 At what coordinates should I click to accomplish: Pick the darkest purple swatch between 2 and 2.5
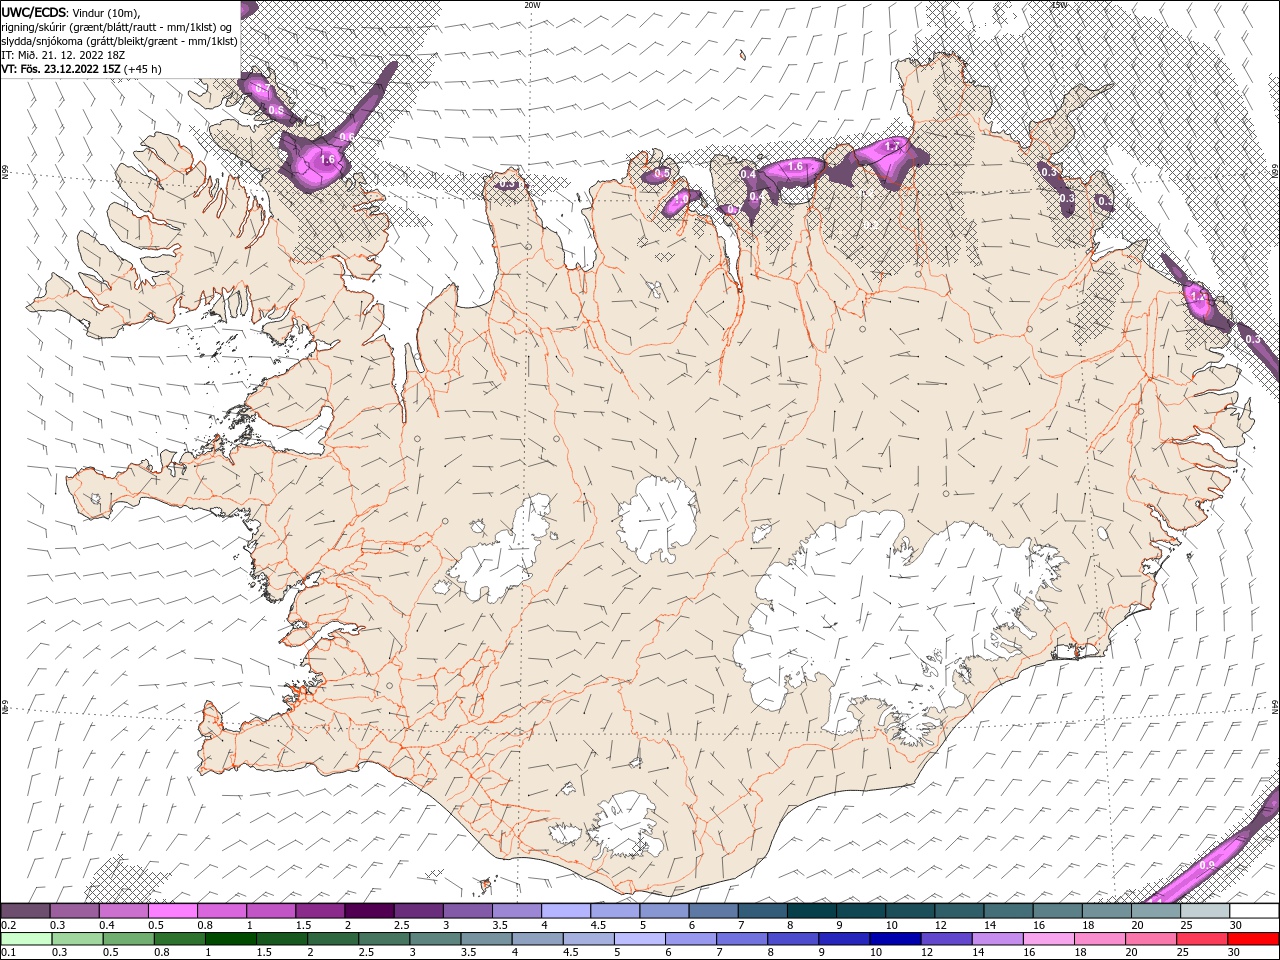tap(369, 911)
